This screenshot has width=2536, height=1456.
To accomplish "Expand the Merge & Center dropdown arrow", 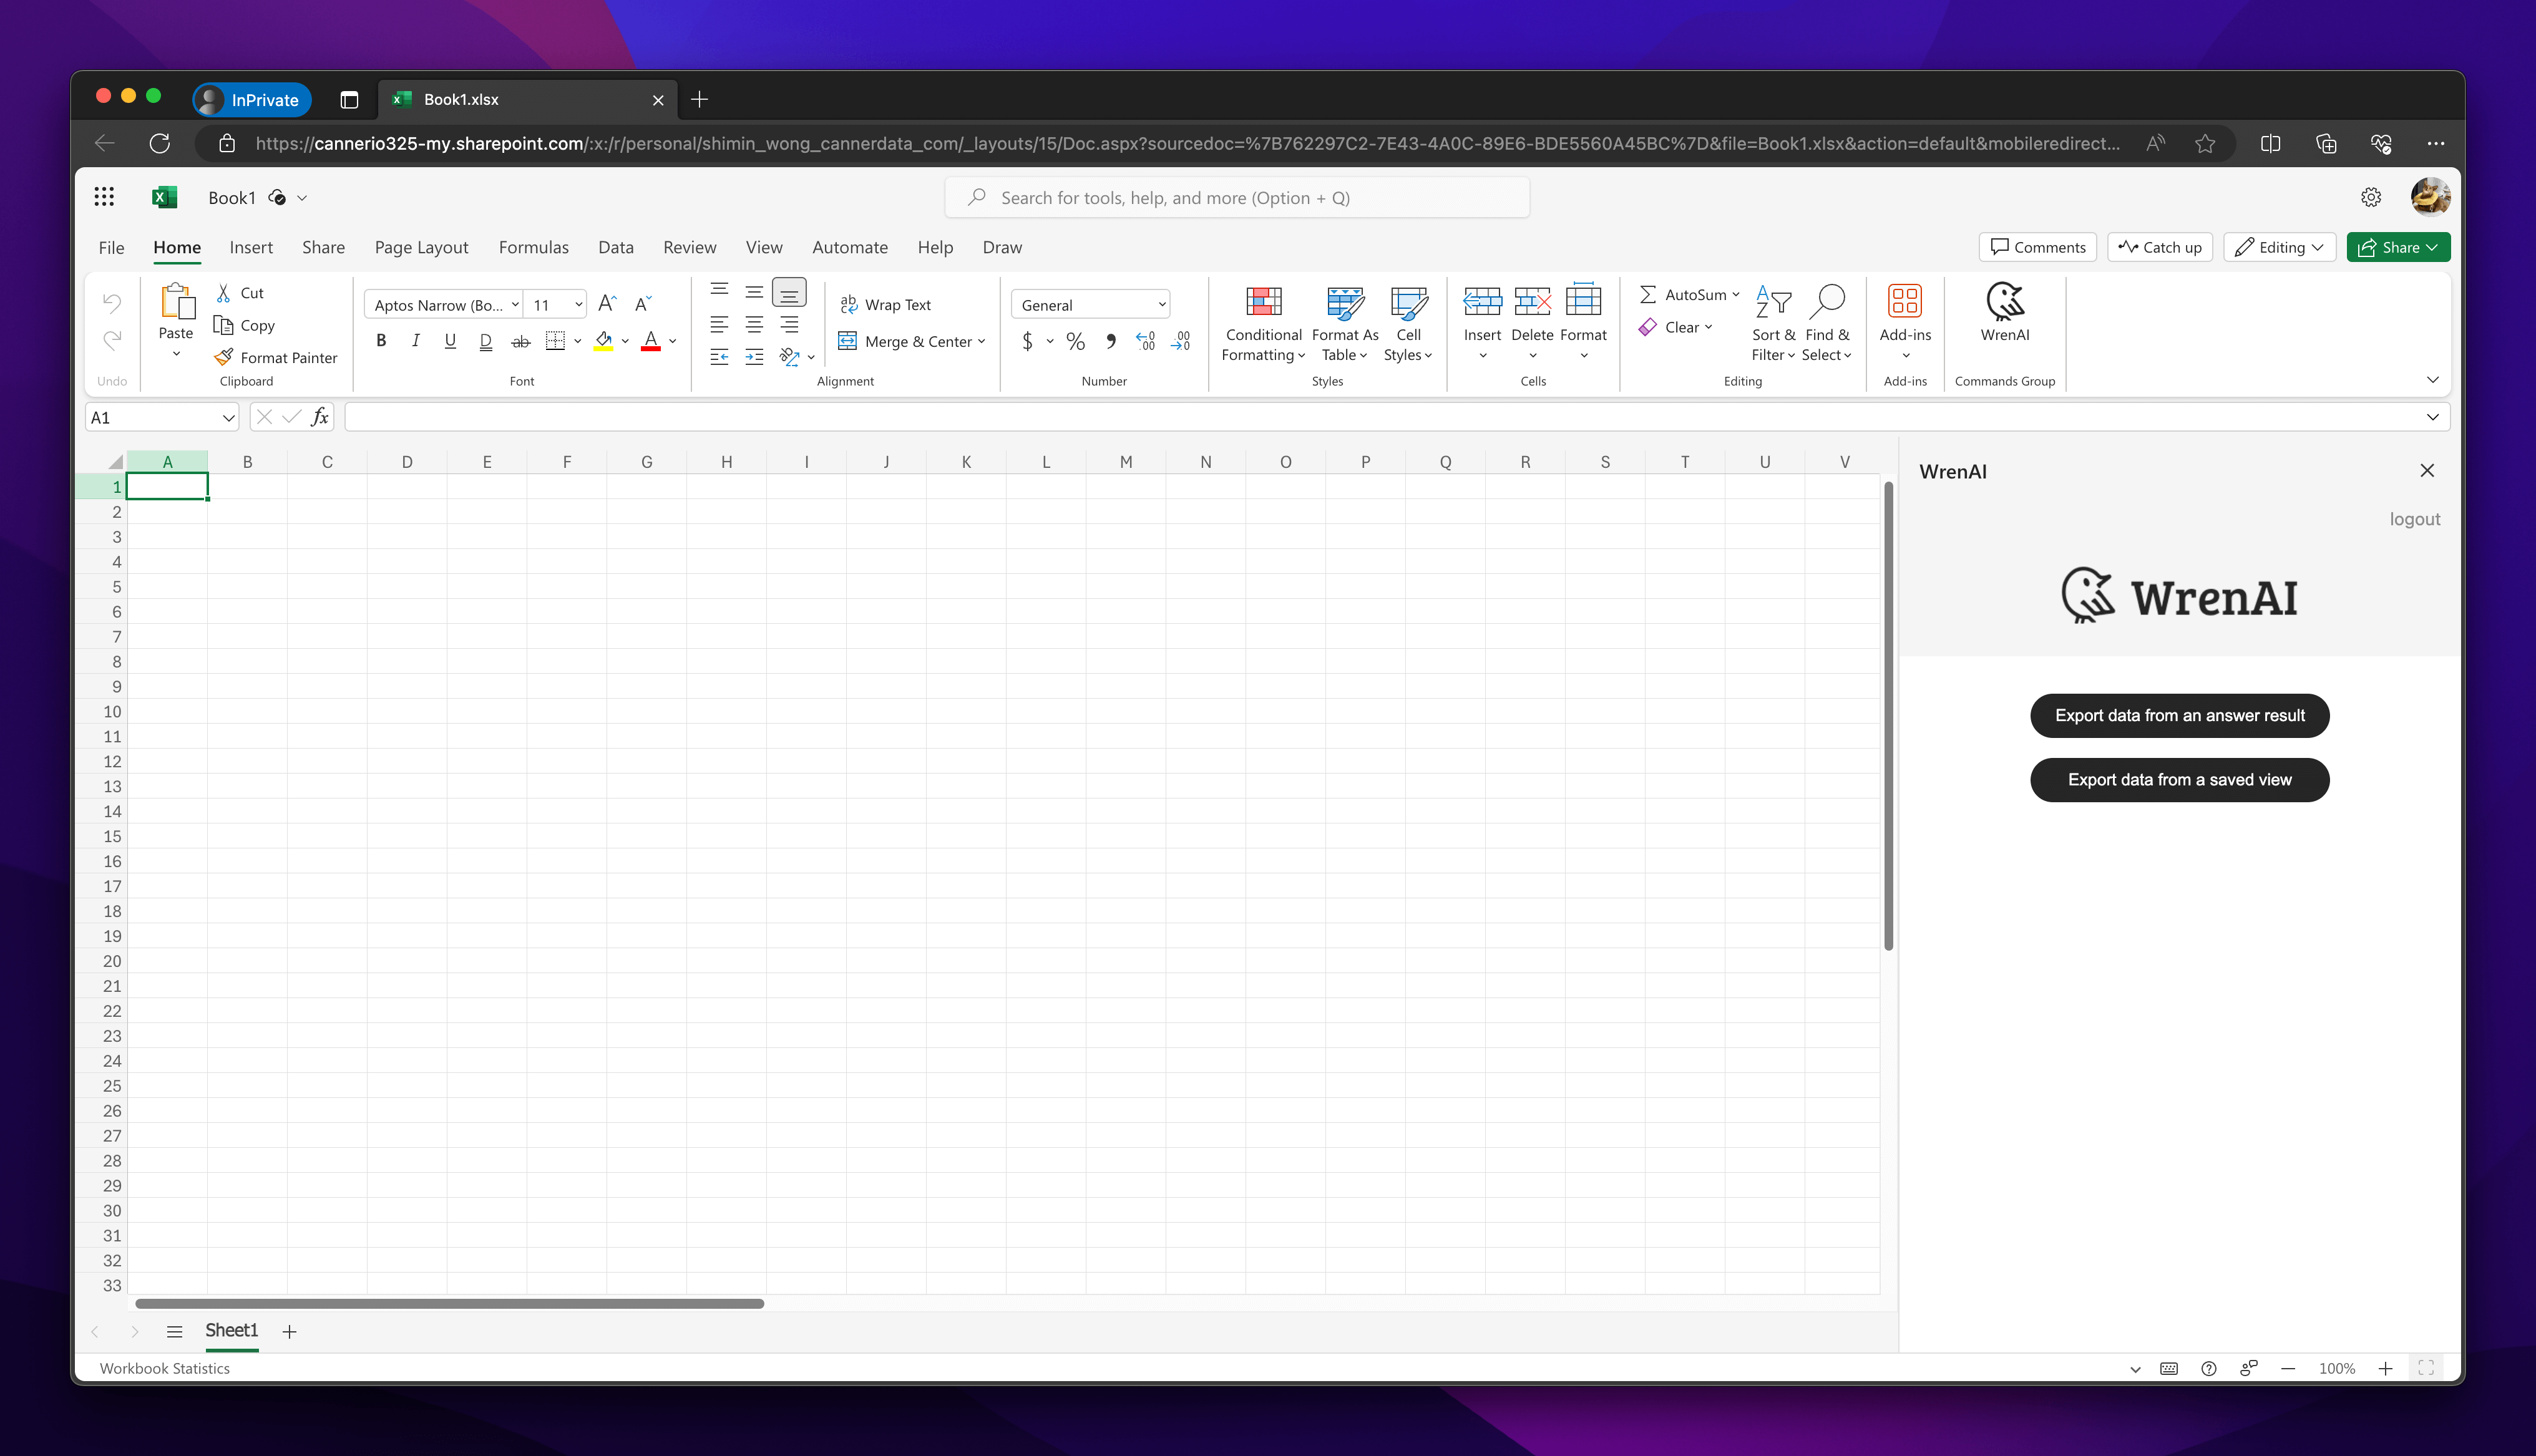I will pyautogui.click(x=981, y=341).
